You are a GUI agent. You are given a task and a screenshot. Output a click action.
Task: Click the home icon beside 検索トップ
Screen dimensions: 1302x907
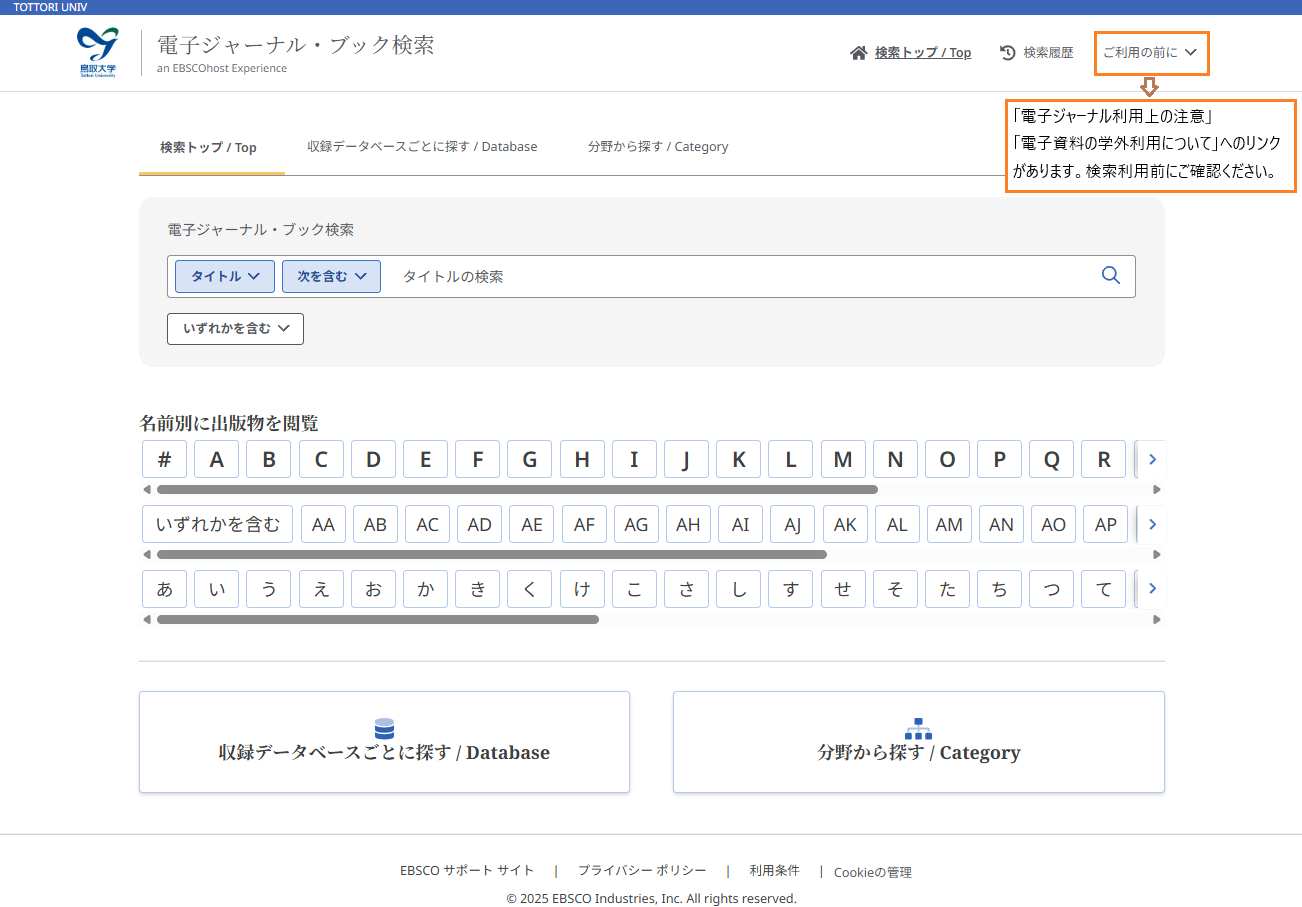point(858,53)
